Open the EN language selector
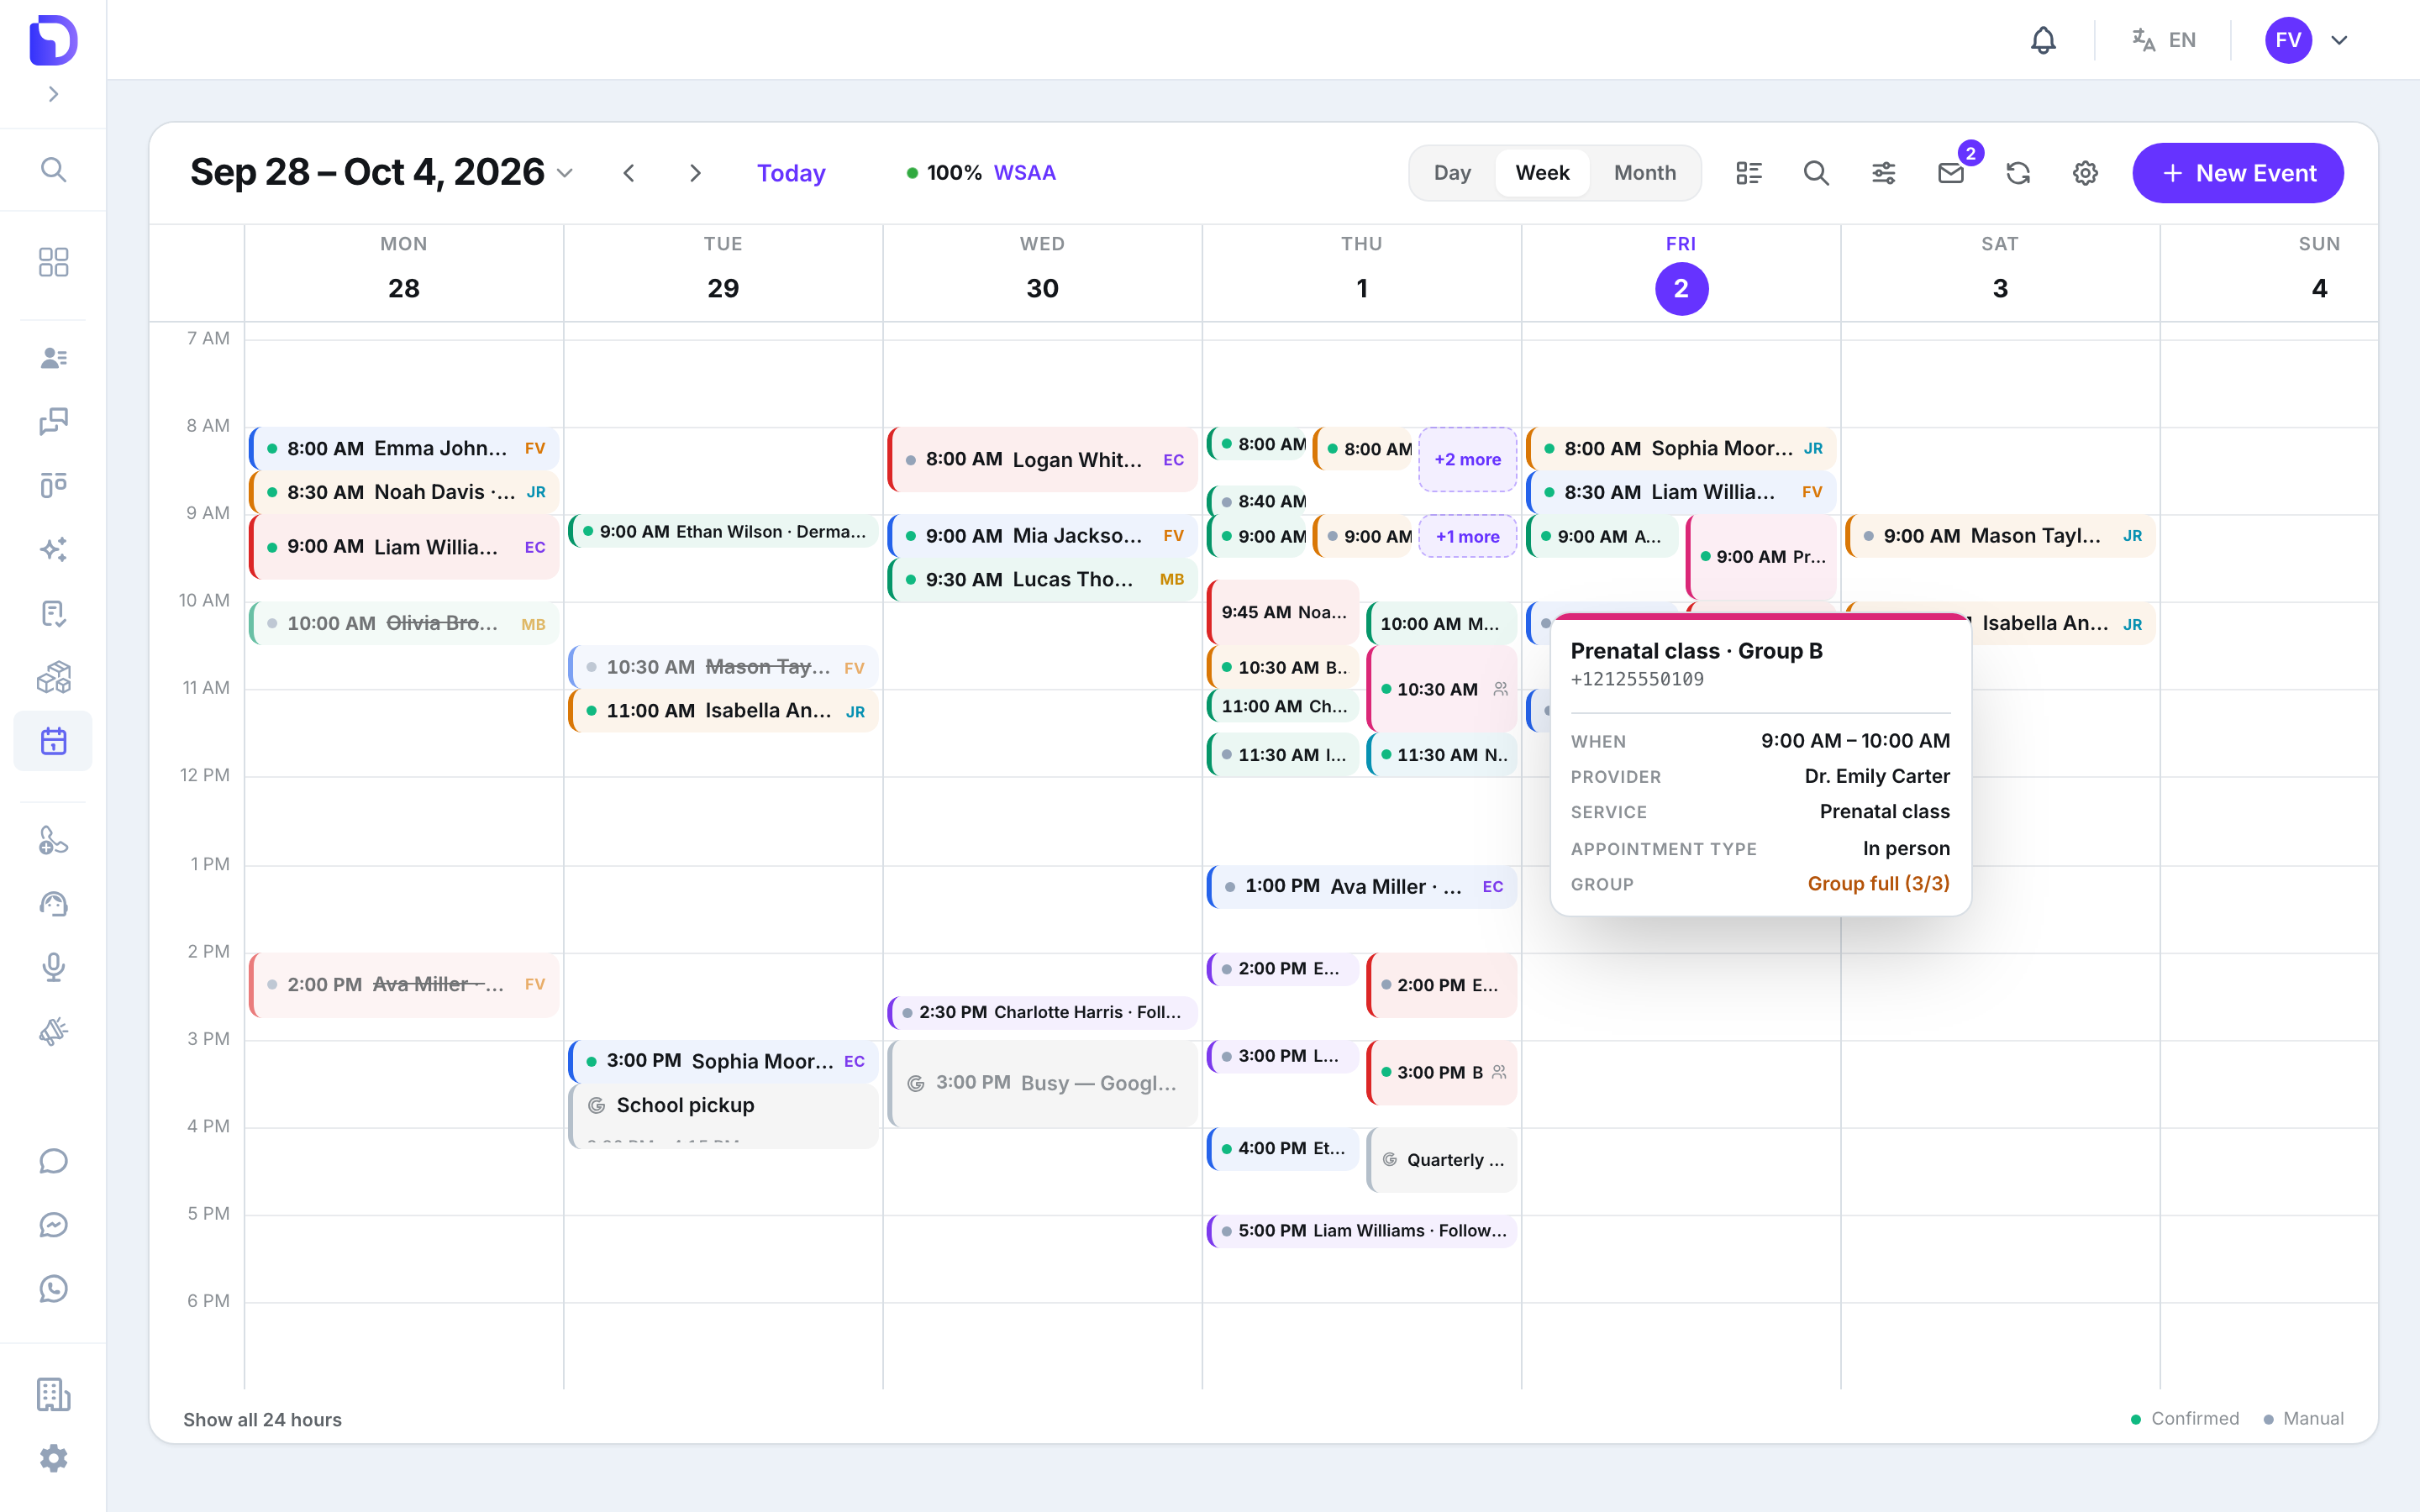 click(2164, 40)
